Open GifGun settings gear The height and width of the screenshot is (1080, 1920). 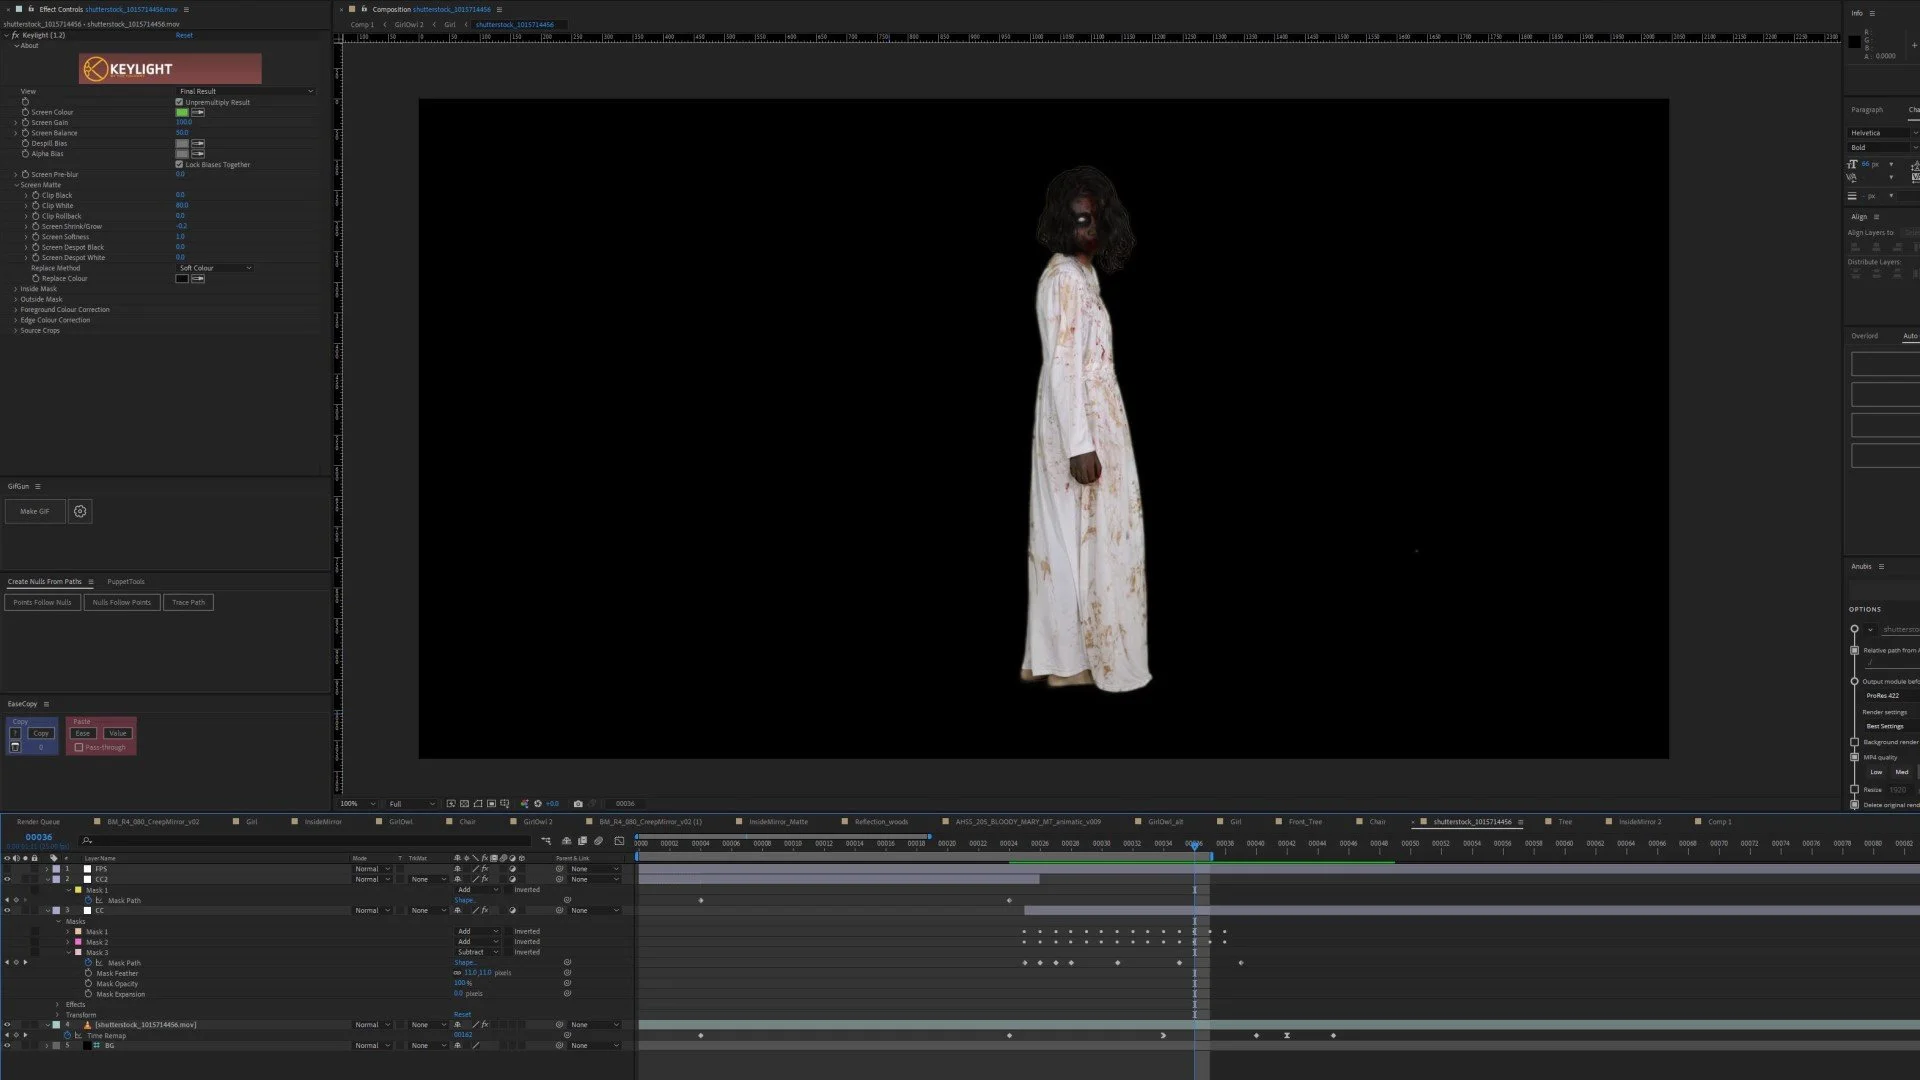click(80, 511)
